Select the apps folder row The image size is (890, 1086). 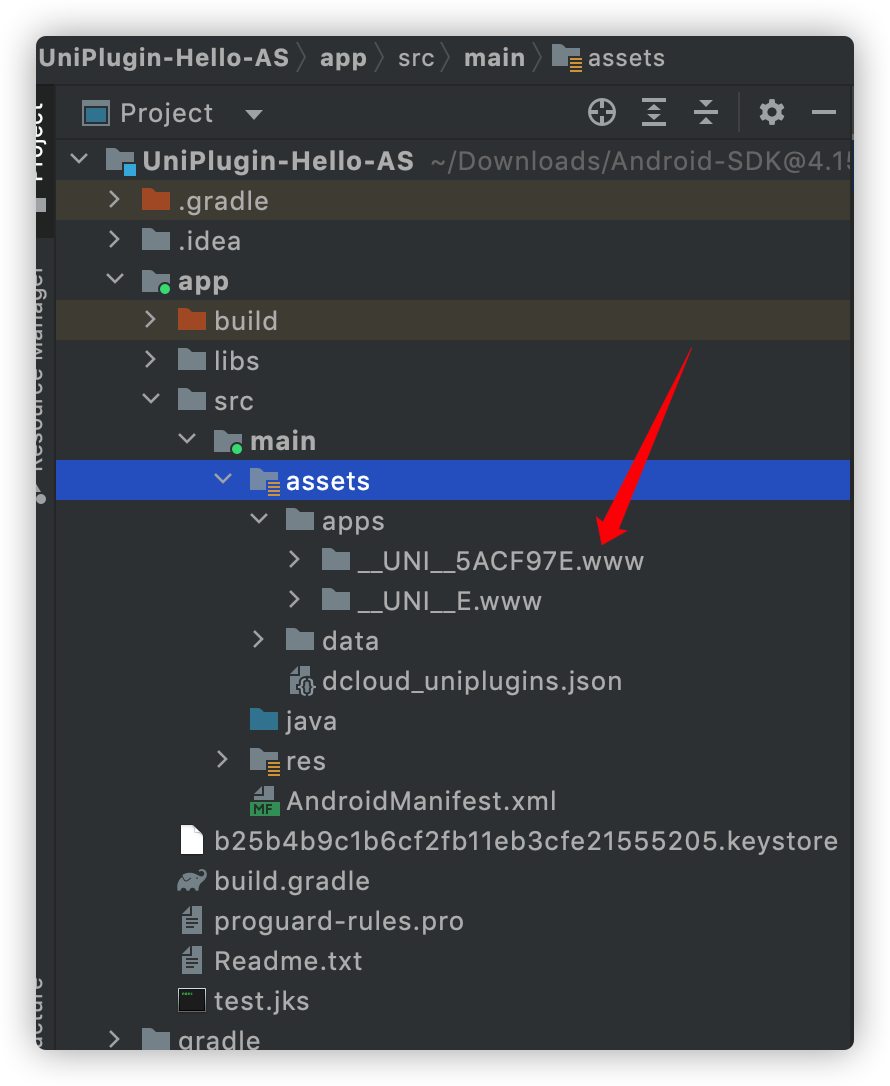(x=453, y=519)
